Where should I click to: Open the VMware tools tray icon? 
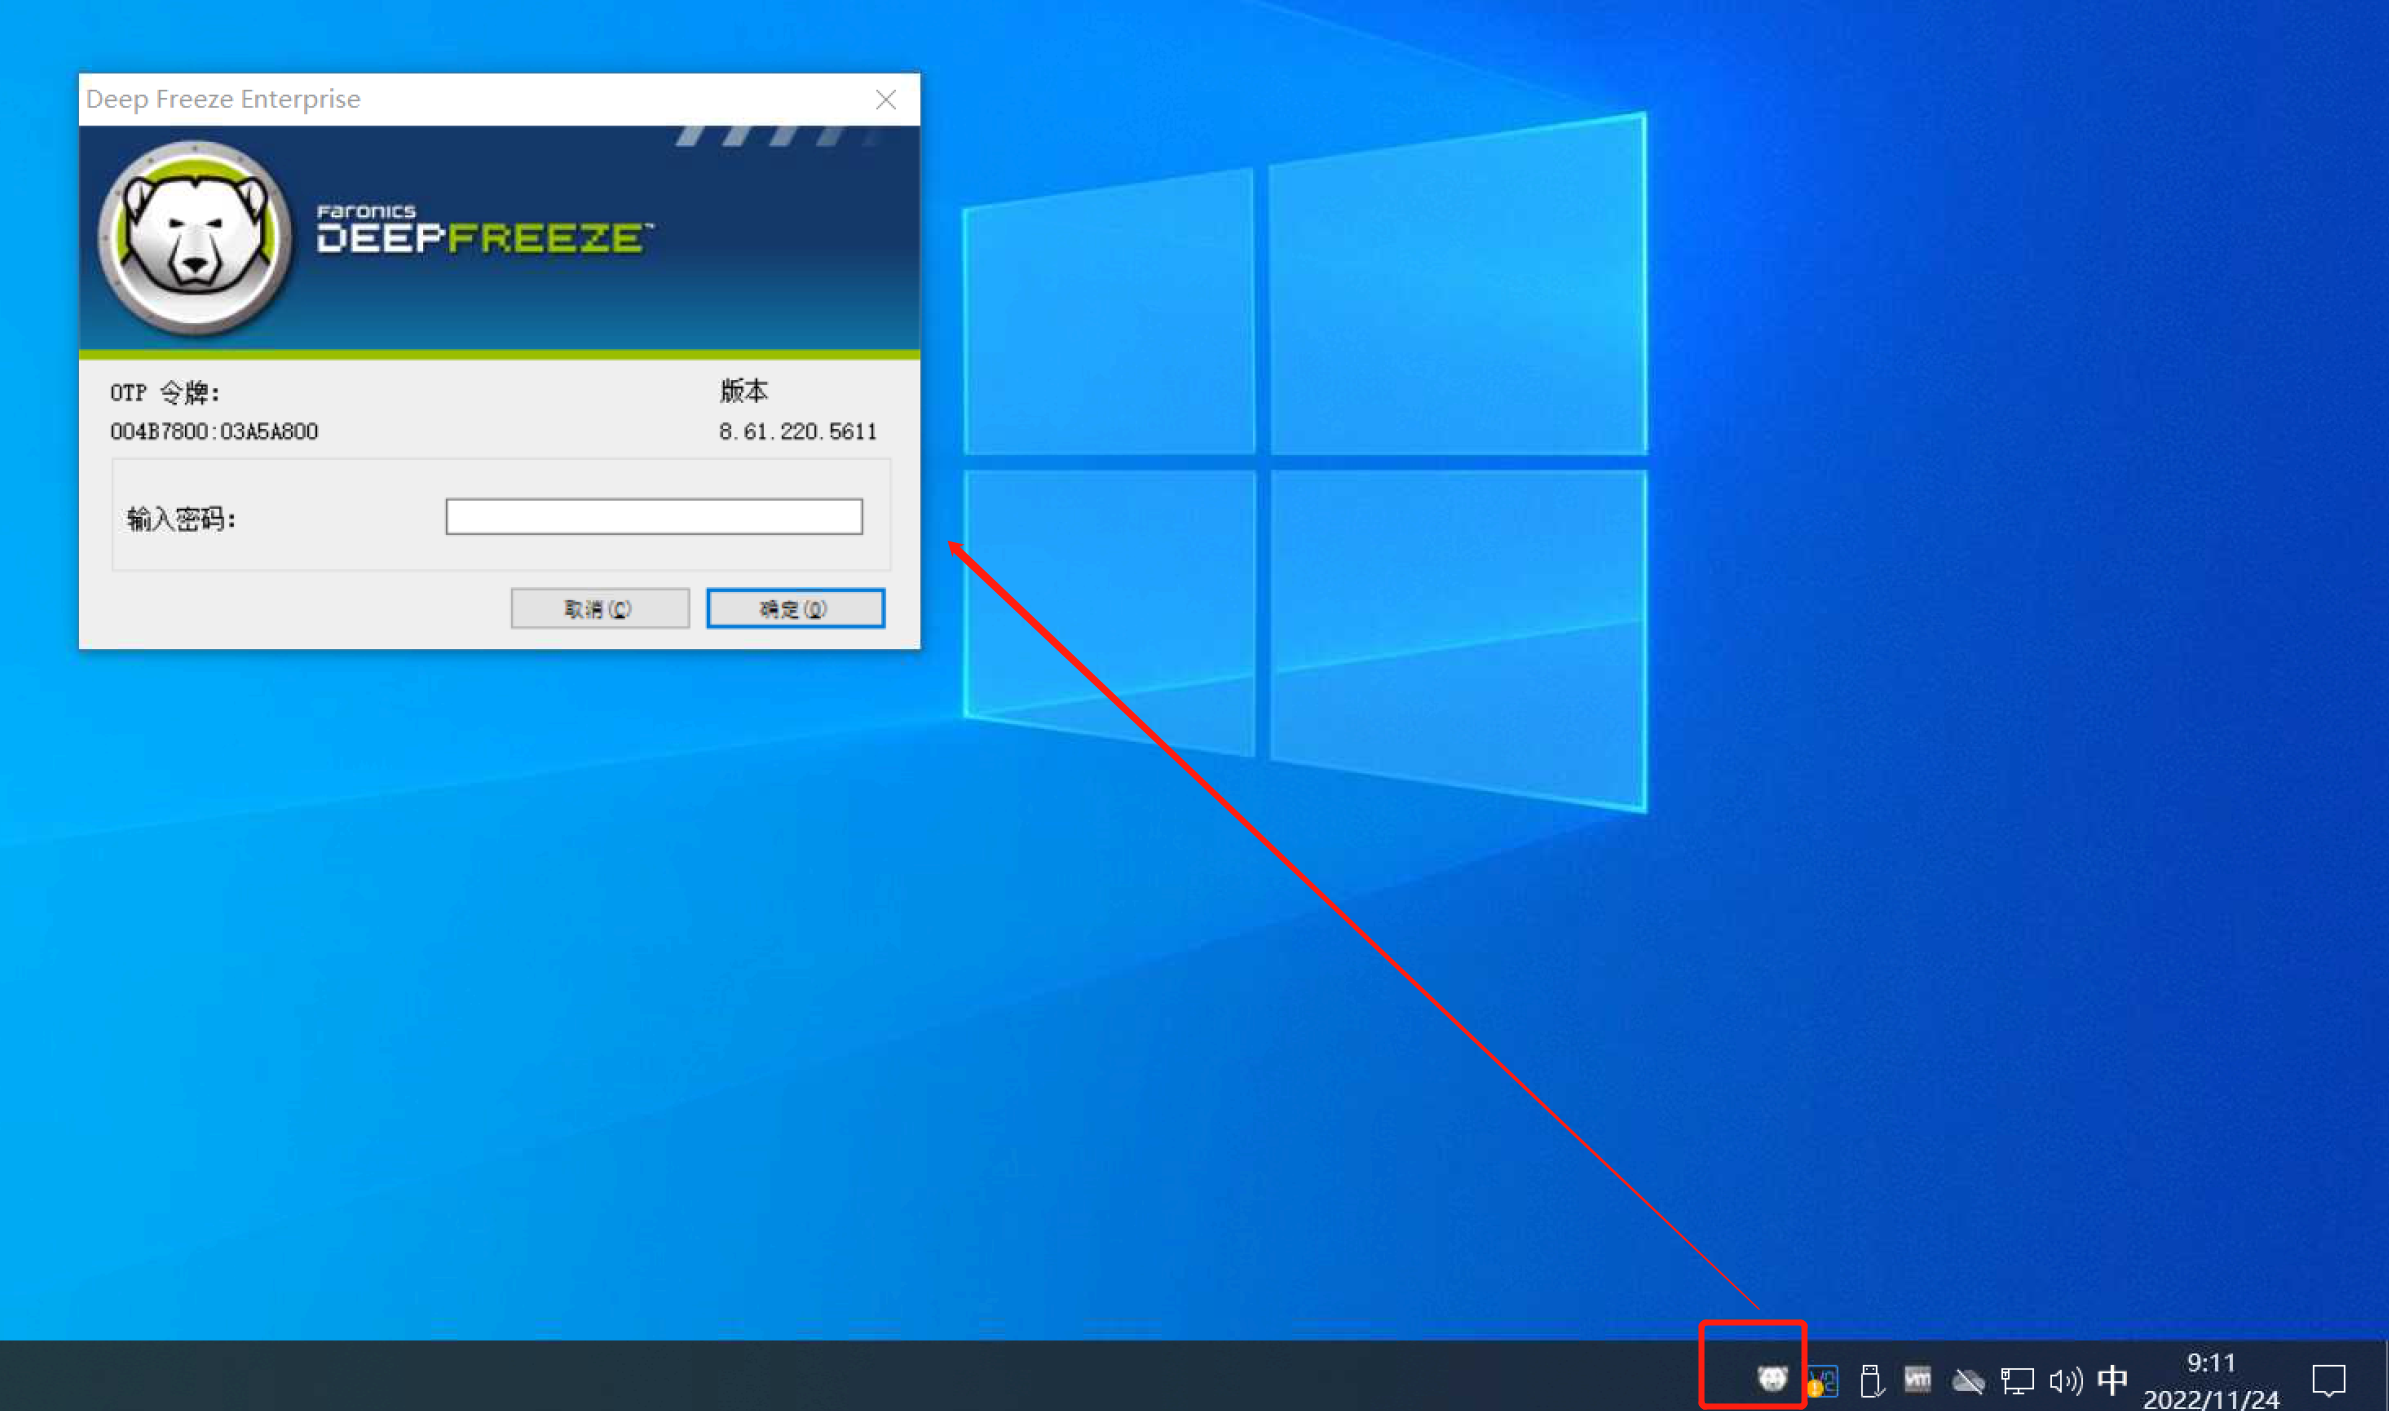click(1917, 1379)
